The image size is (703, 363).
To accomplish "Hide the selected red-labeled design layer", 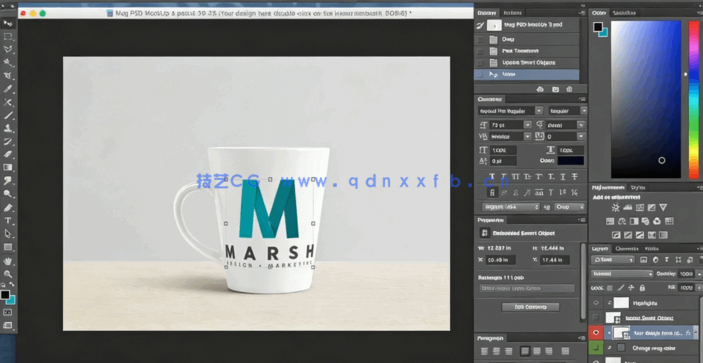I will (x=595, y=333).
